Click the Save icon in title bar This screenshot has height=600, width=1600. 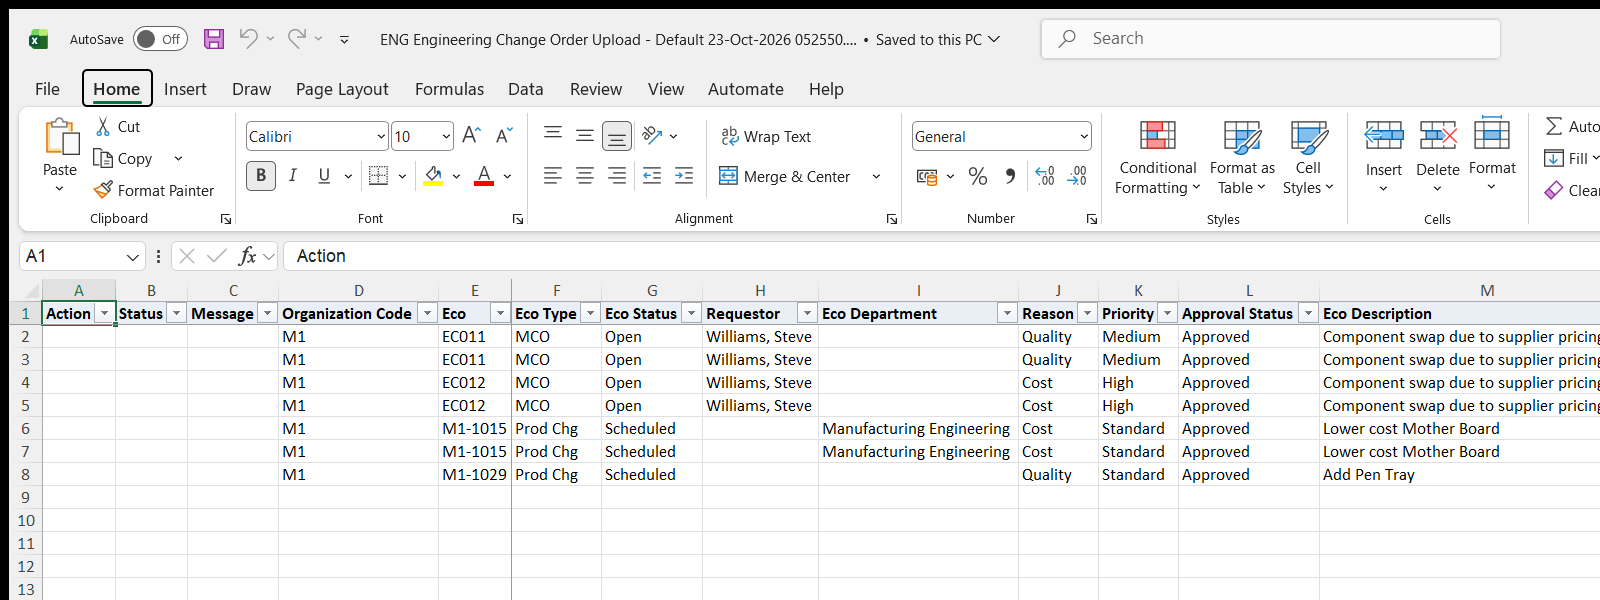pos(214,39)
